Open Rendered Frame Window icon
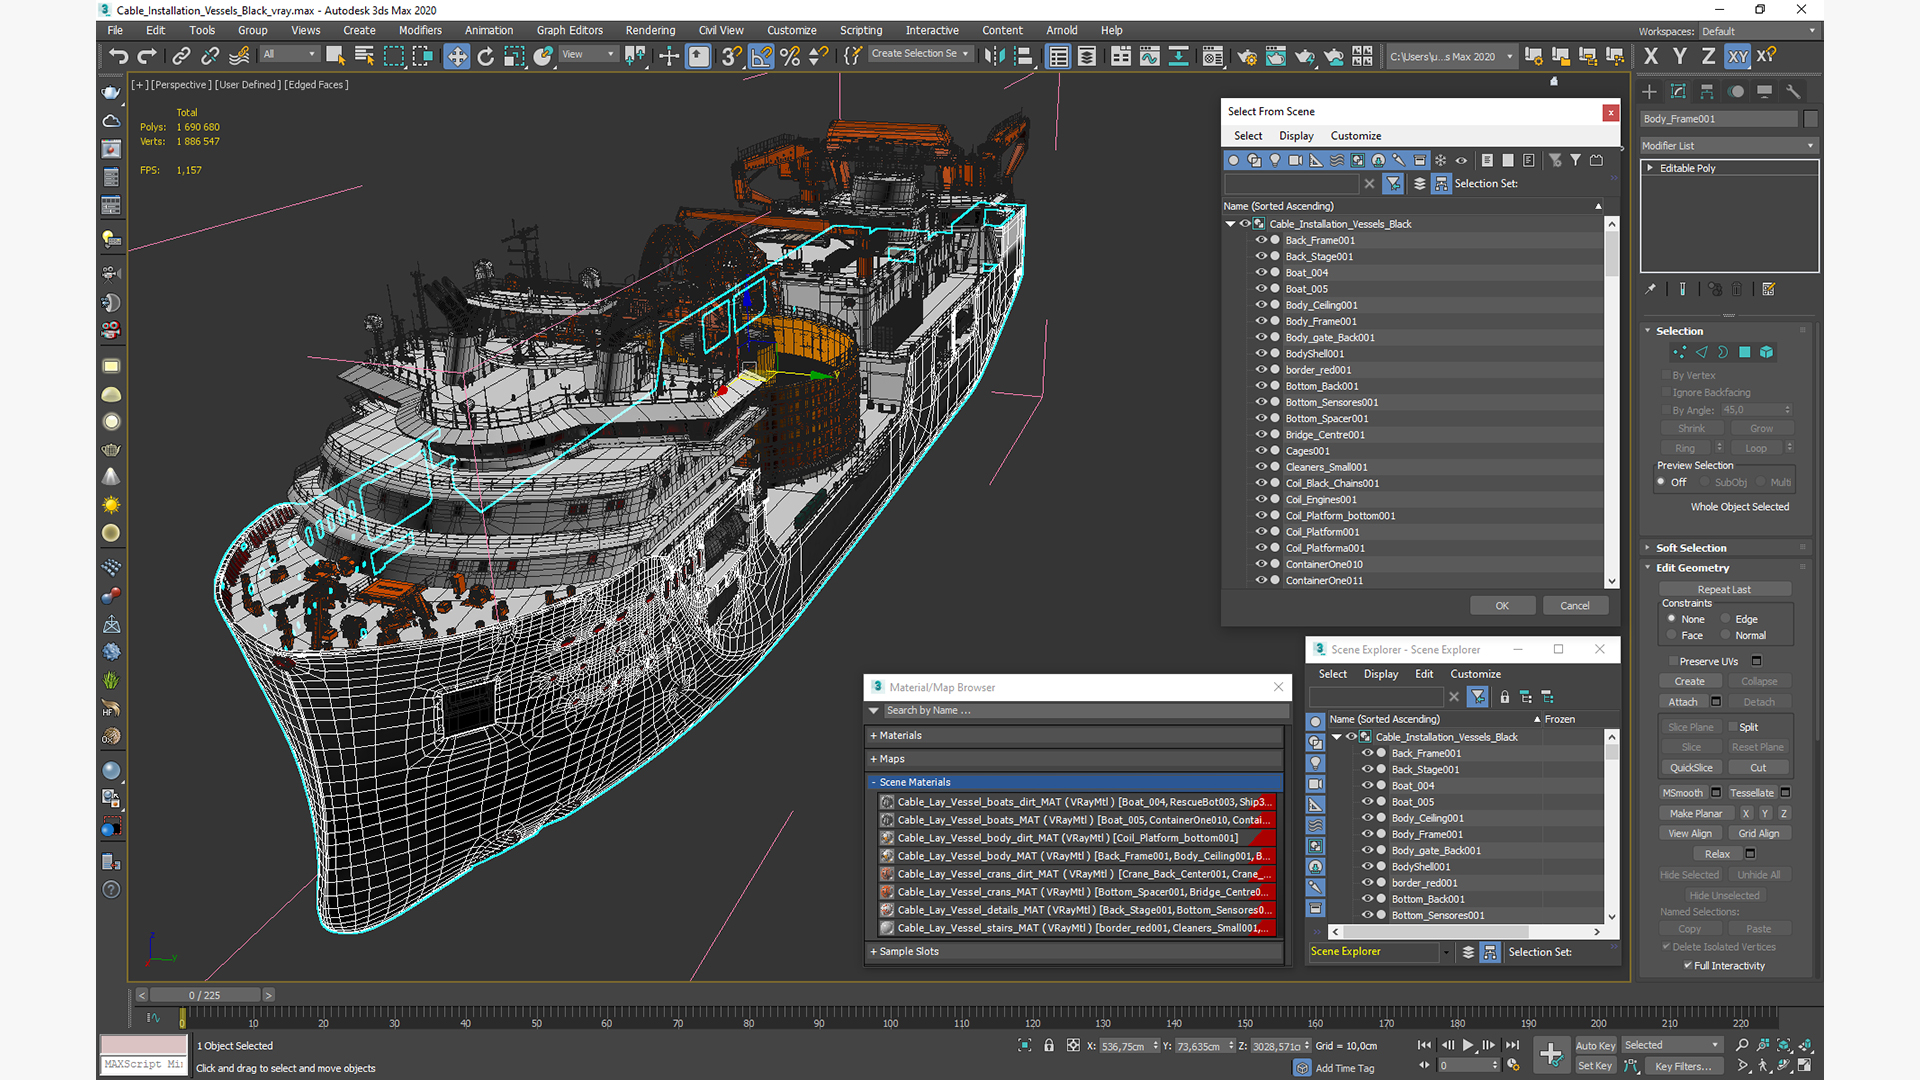 pos(1276,57)
